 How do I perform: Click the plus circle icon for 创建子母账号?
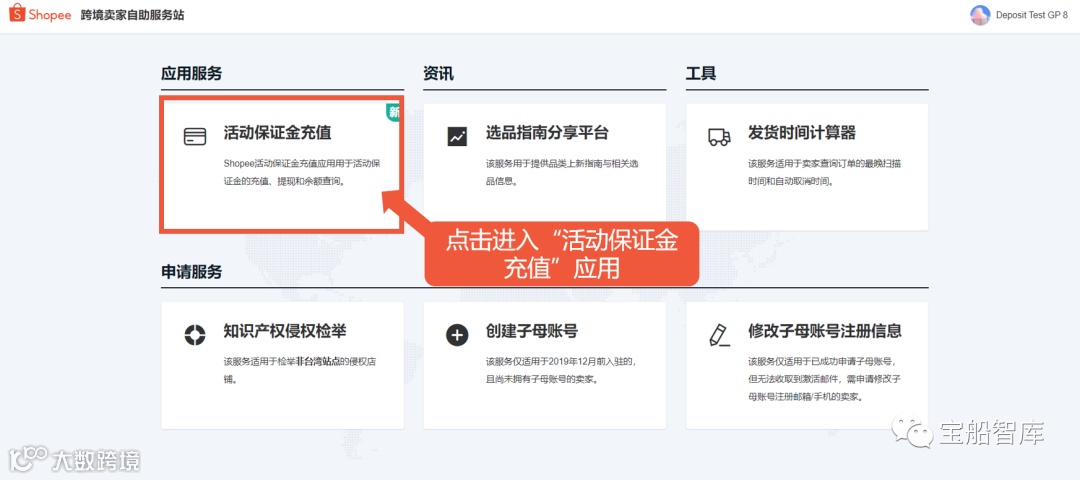click(x=457, y=335)
